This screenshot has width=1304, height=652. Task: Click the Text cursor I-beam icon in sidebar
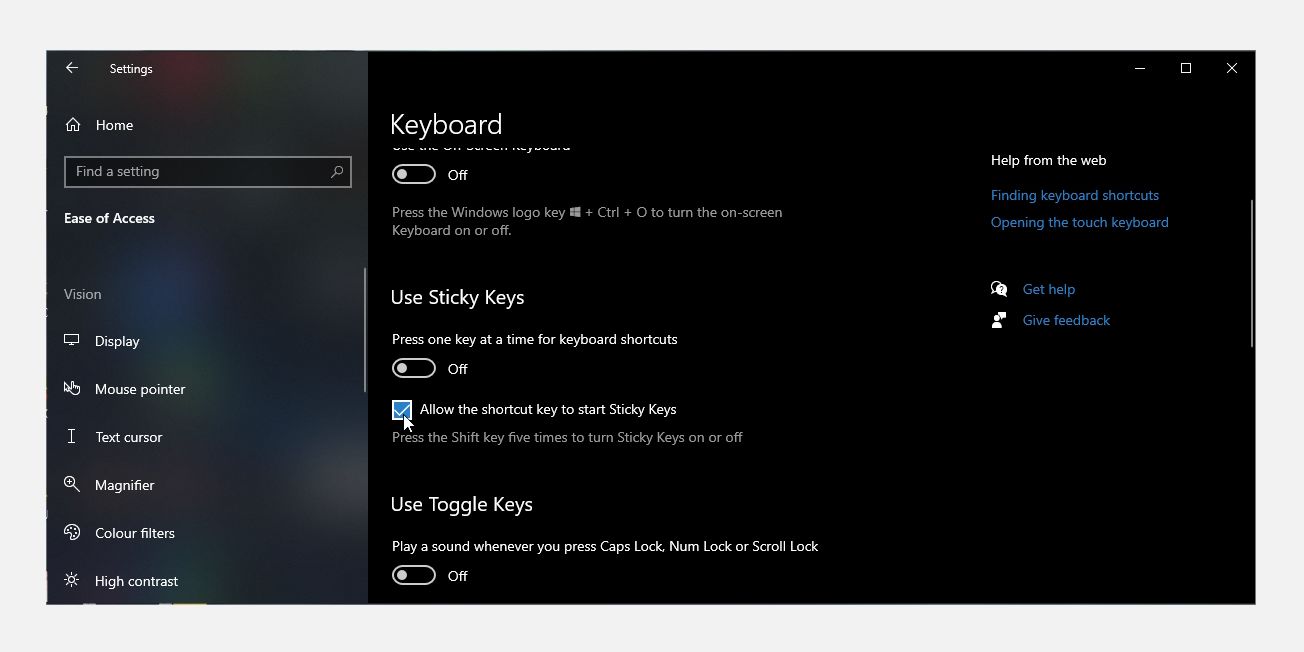(71, 436)
